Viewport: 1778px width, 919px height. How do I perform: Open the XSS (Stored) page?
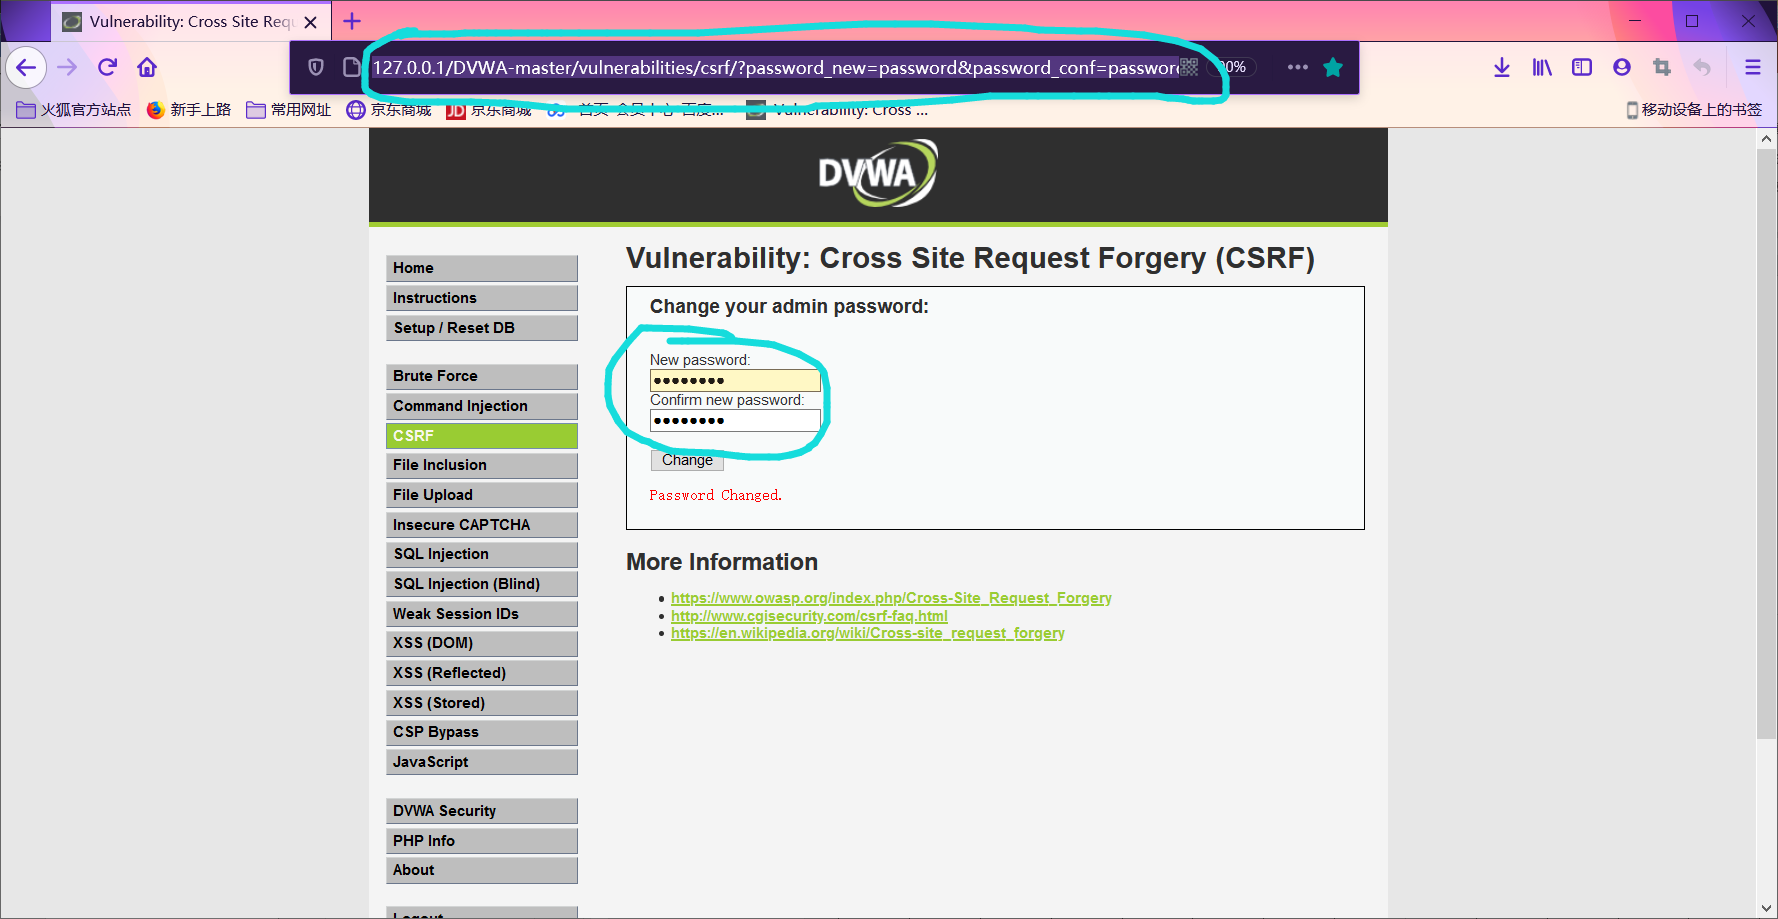click(x=482, y=703)
